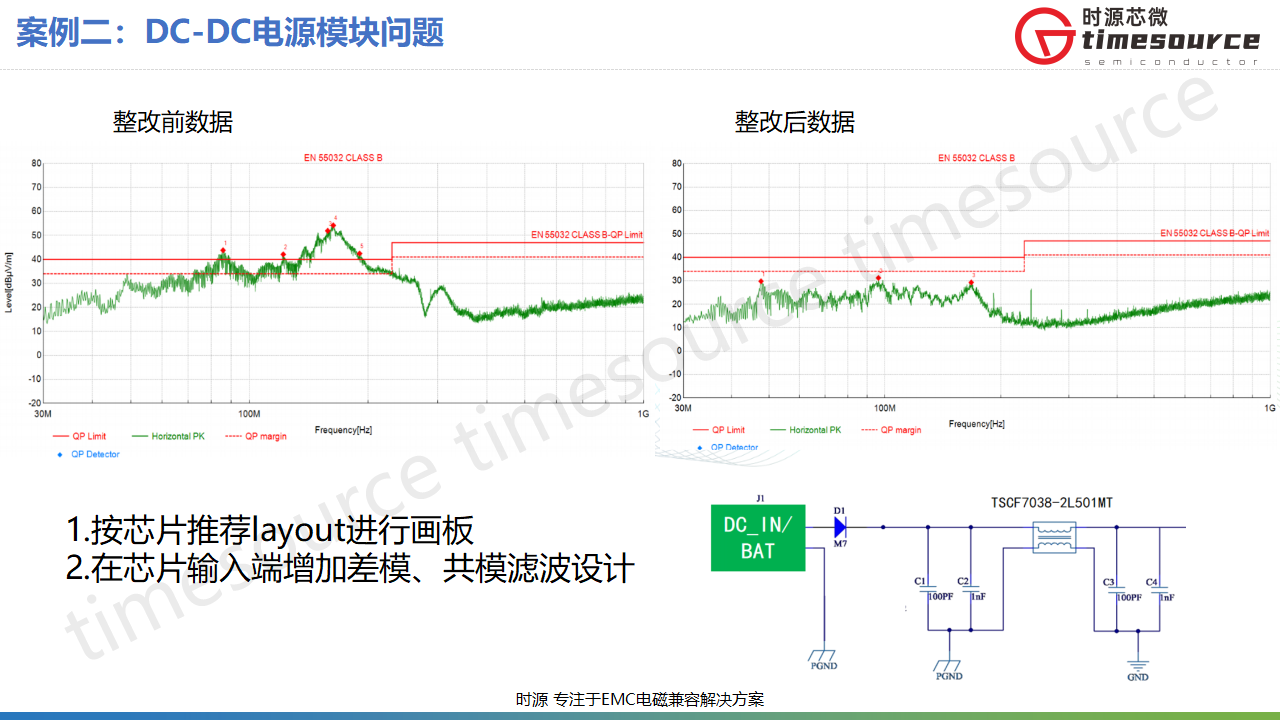Click the 整改后数据 heading
This screenshot has width=1280, height=720.
tap(795, 122)
